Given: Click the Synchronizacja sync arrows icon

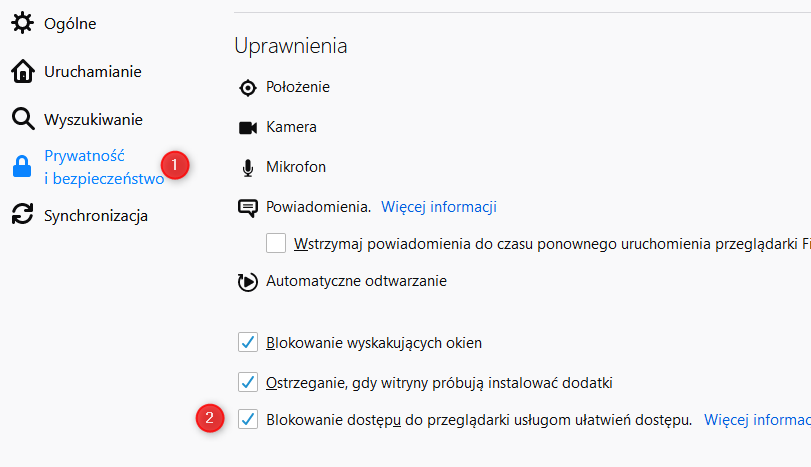Looking at the screenshot, I should point(22,214).
